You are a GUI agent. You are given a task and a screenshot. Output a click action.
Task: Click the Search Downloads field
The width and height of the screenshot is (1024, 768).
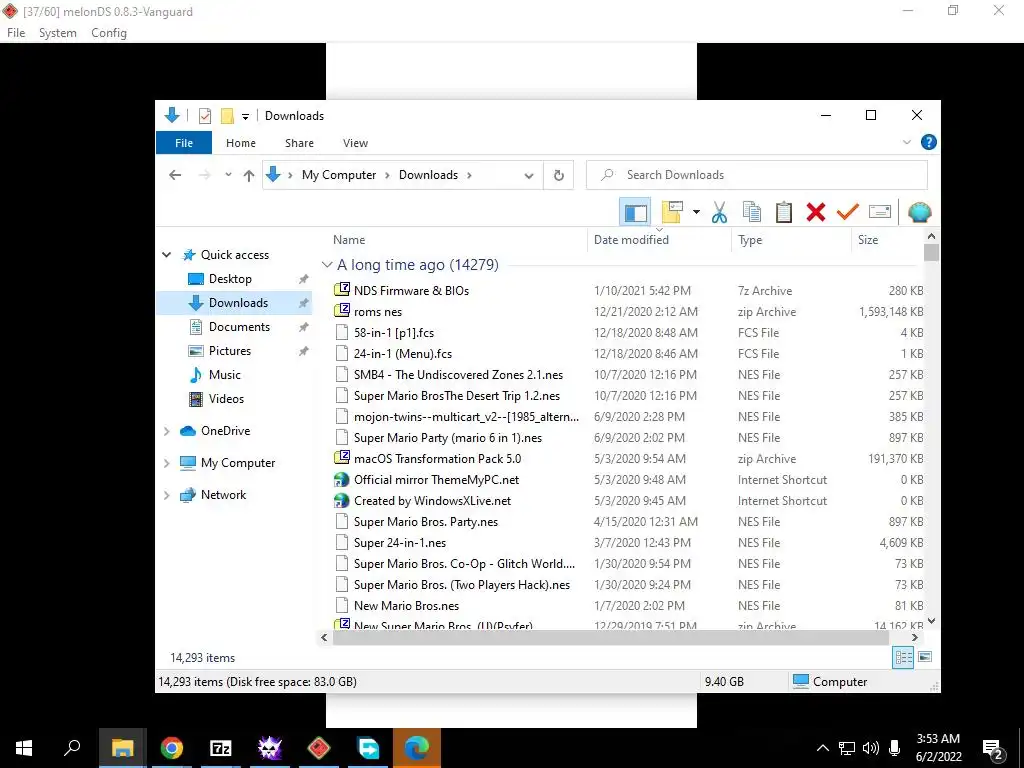(756, 175)
